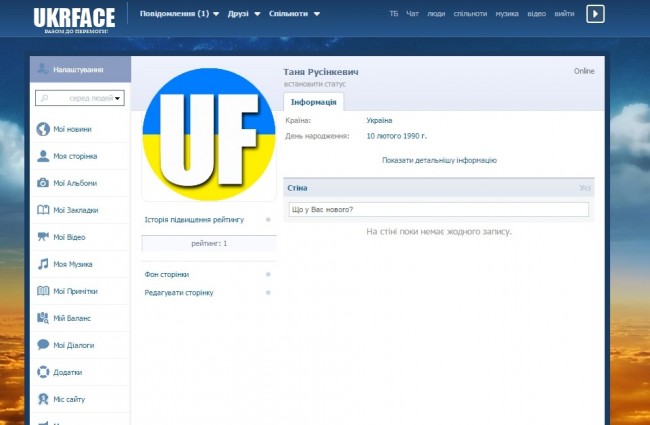Click the встановити статус link
The width and height of the screenshot is (650, 425).
[314, 84]
